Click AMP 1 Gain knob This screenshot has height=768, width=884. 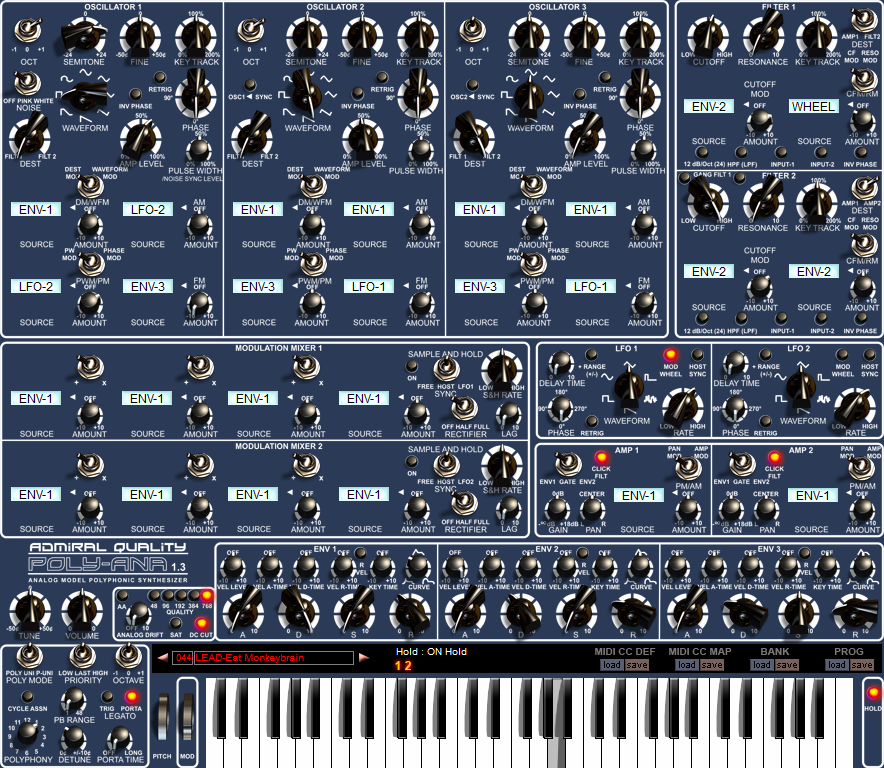[557, 509]
